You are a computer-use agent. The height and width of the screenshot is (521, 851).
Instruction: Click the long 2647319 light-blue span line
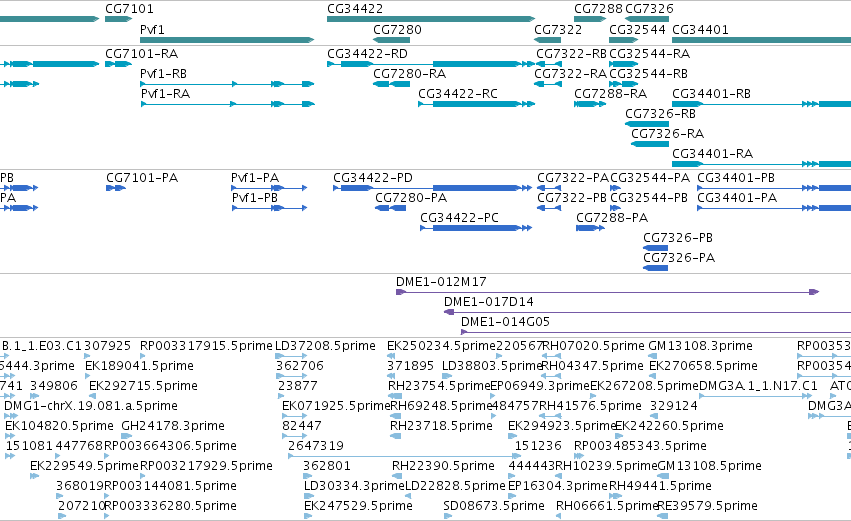pos(404,456)
